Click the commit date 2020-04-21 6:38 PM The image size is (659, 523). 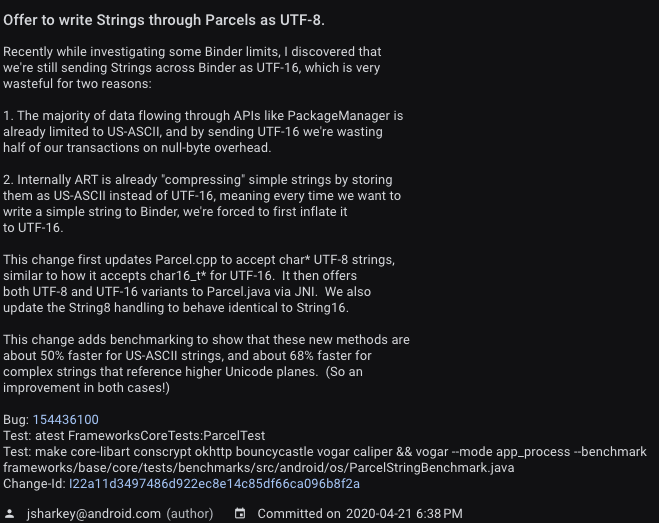pos(404,514)
